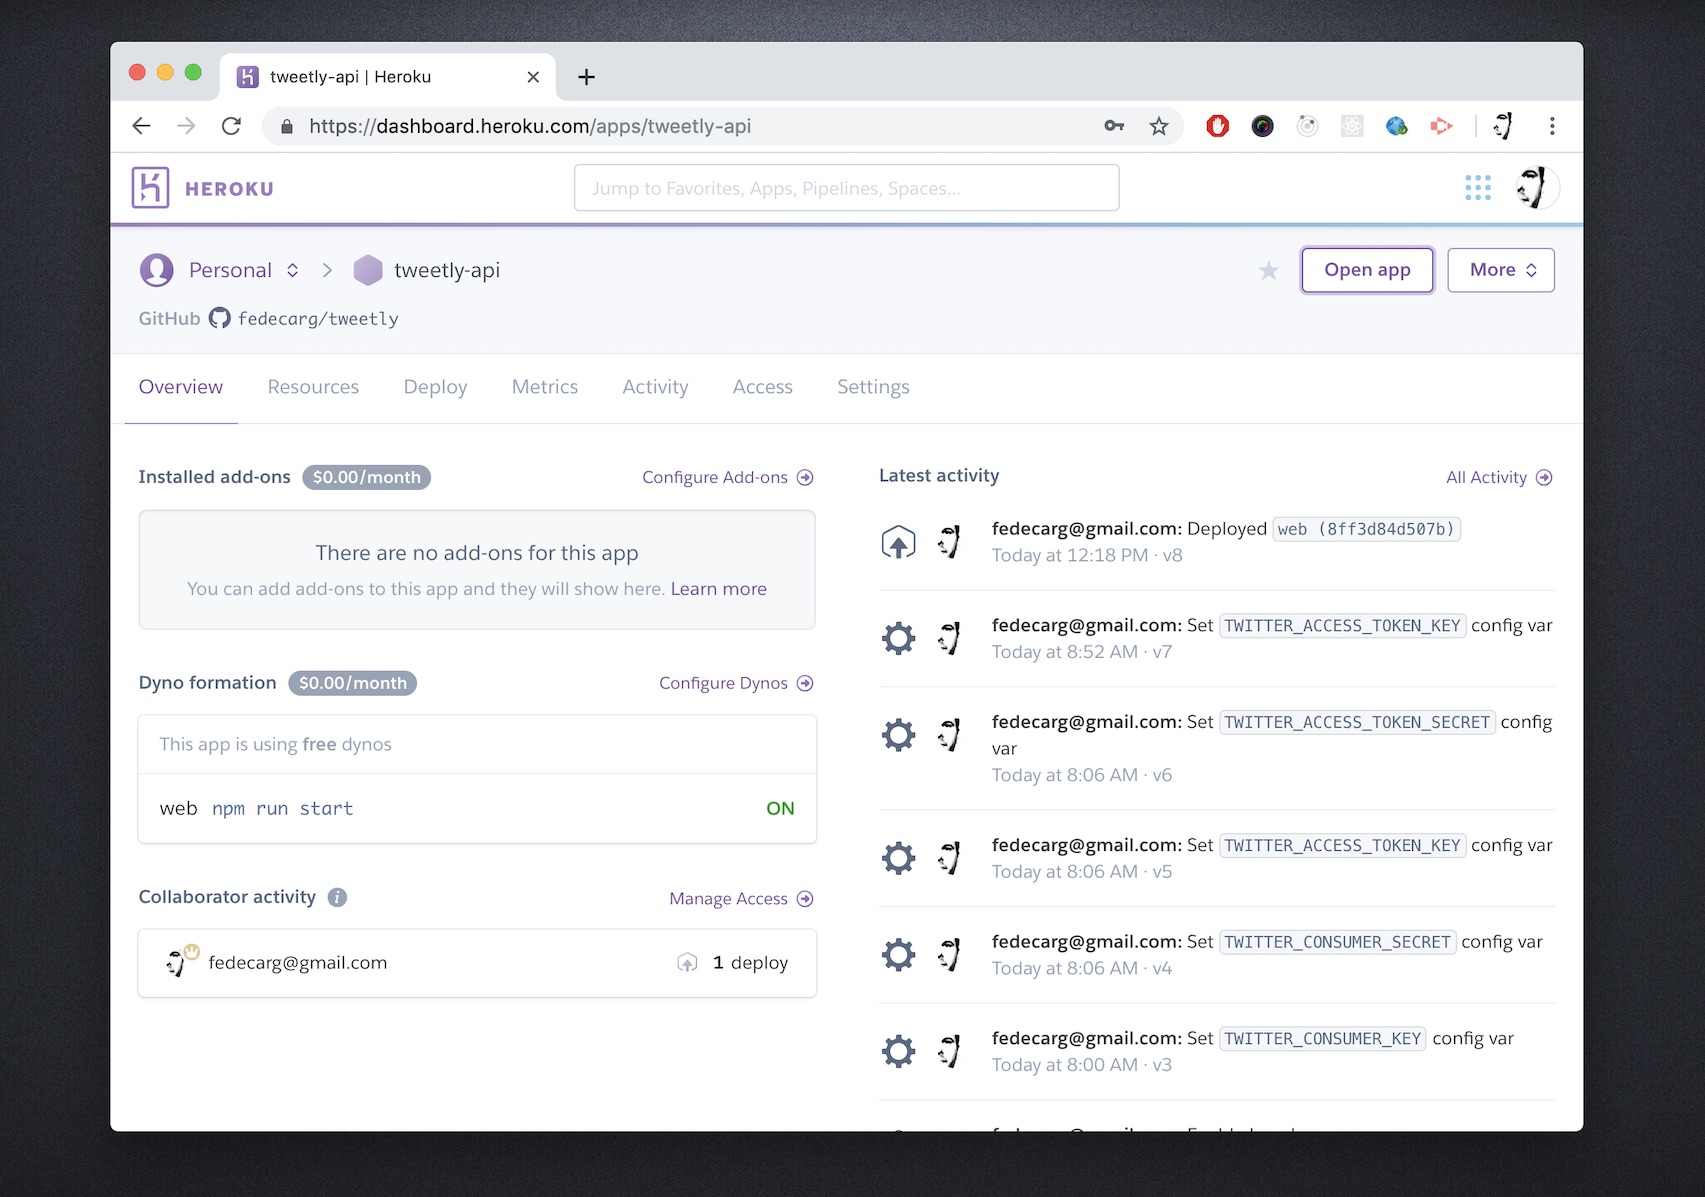The image size is (1705, 1197).
Task: Open the Metrics tab
Action: pyautogui.click(x=545, y=387)
